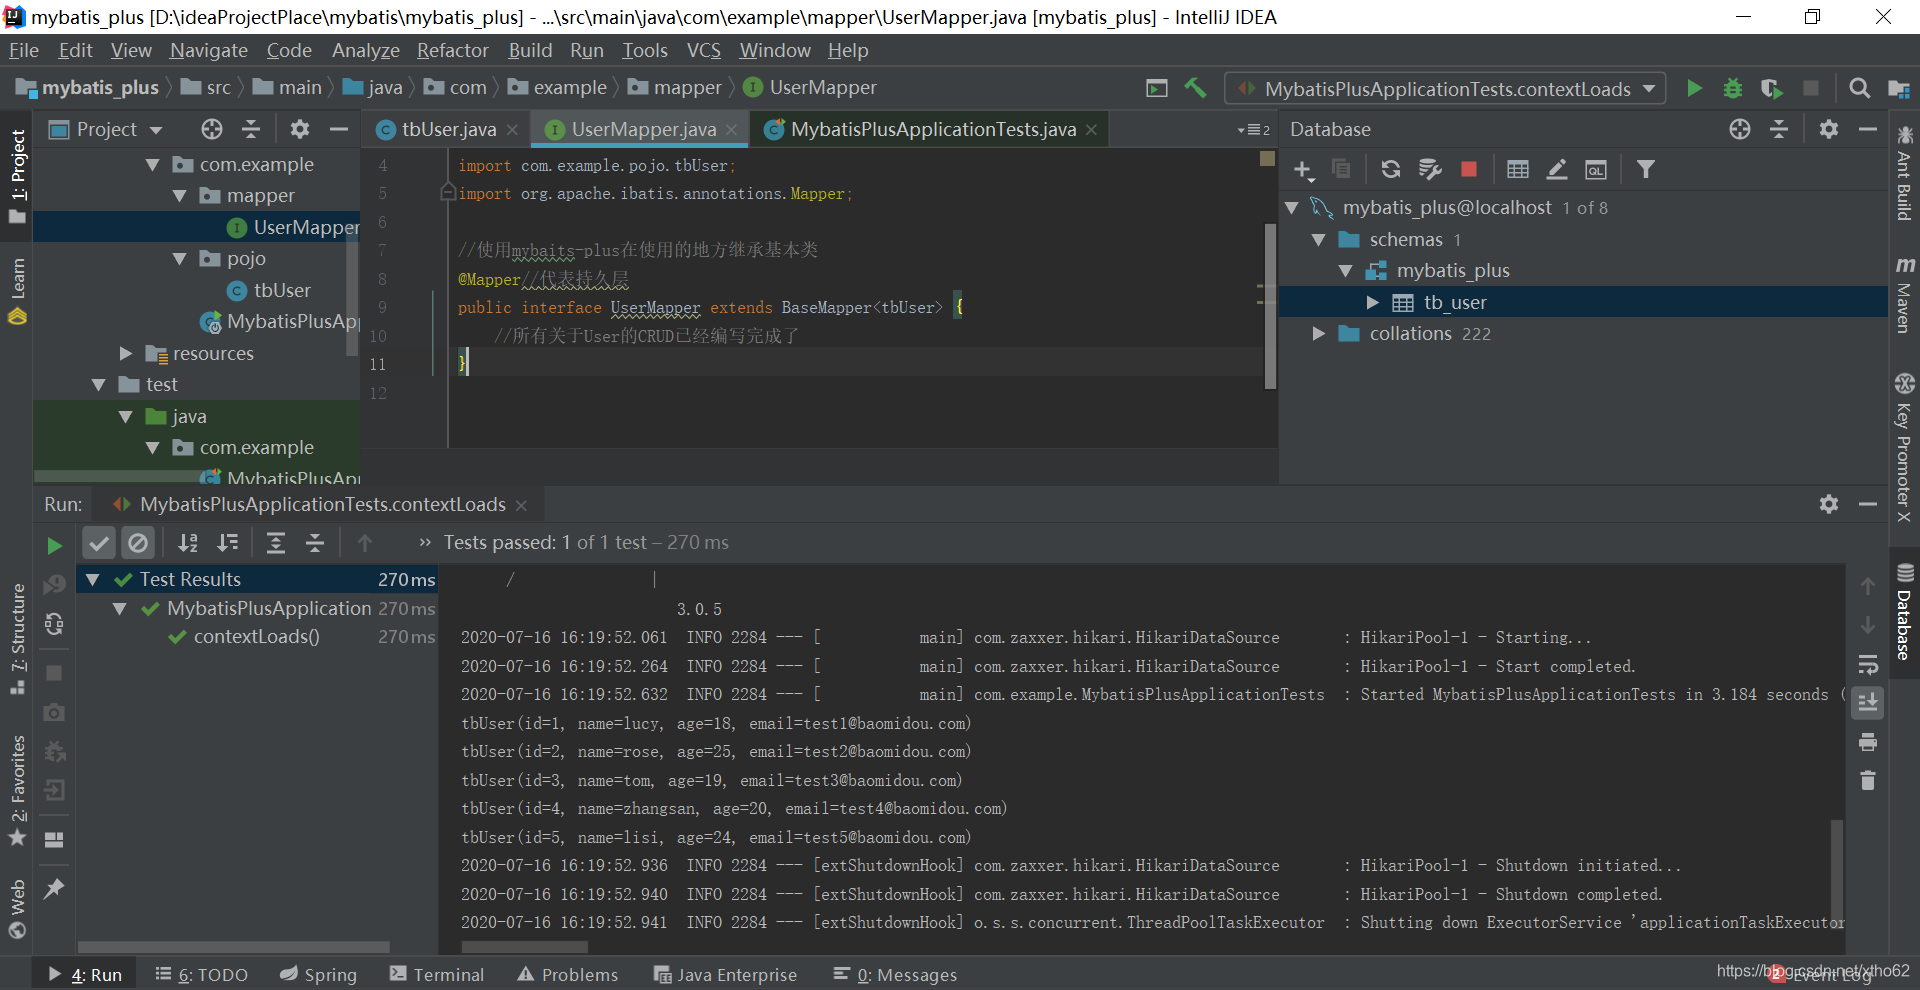The height and width of the screenshot is (990, 1920).
Task: Close the UserMapper.java editor tab
Action: coord(731,130)
